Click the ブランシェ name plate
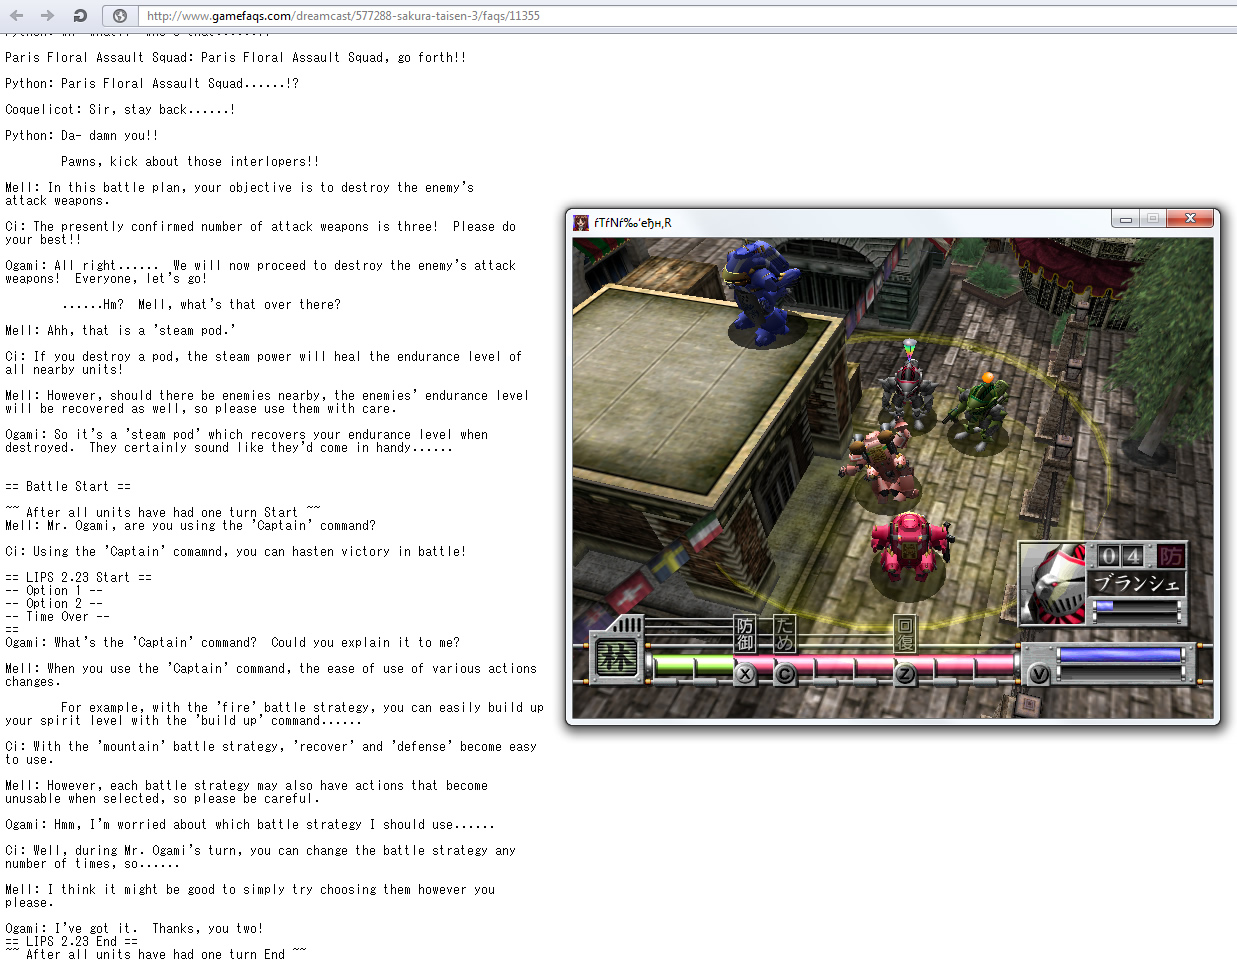The height and width of the screenshot is (963, 1237). coord(1136,583)
